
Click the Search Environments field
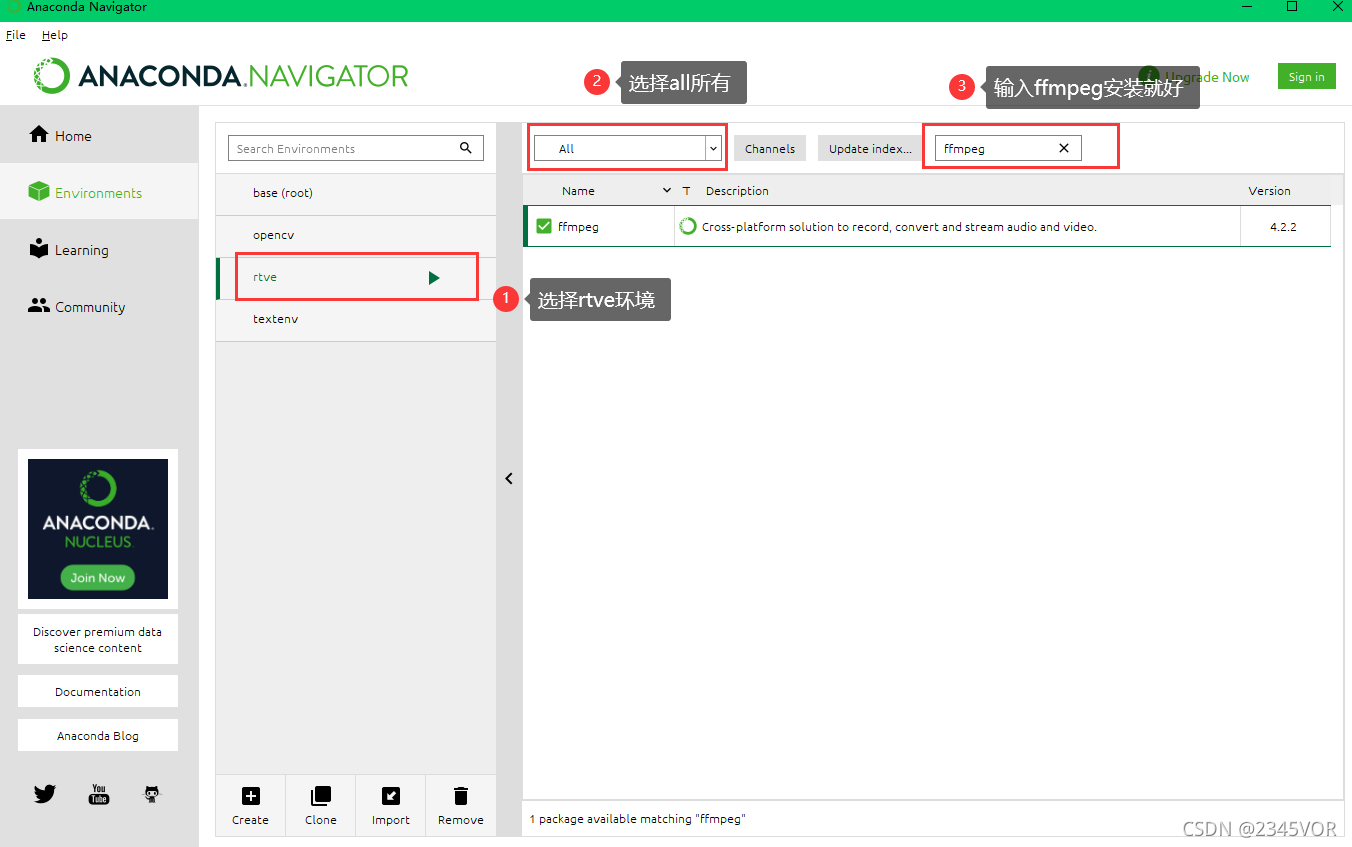[356, 148]
